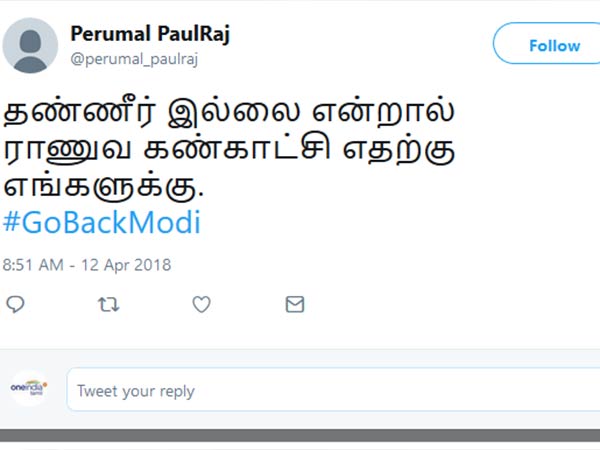Open the #GoBackModi hashtag

102,222
